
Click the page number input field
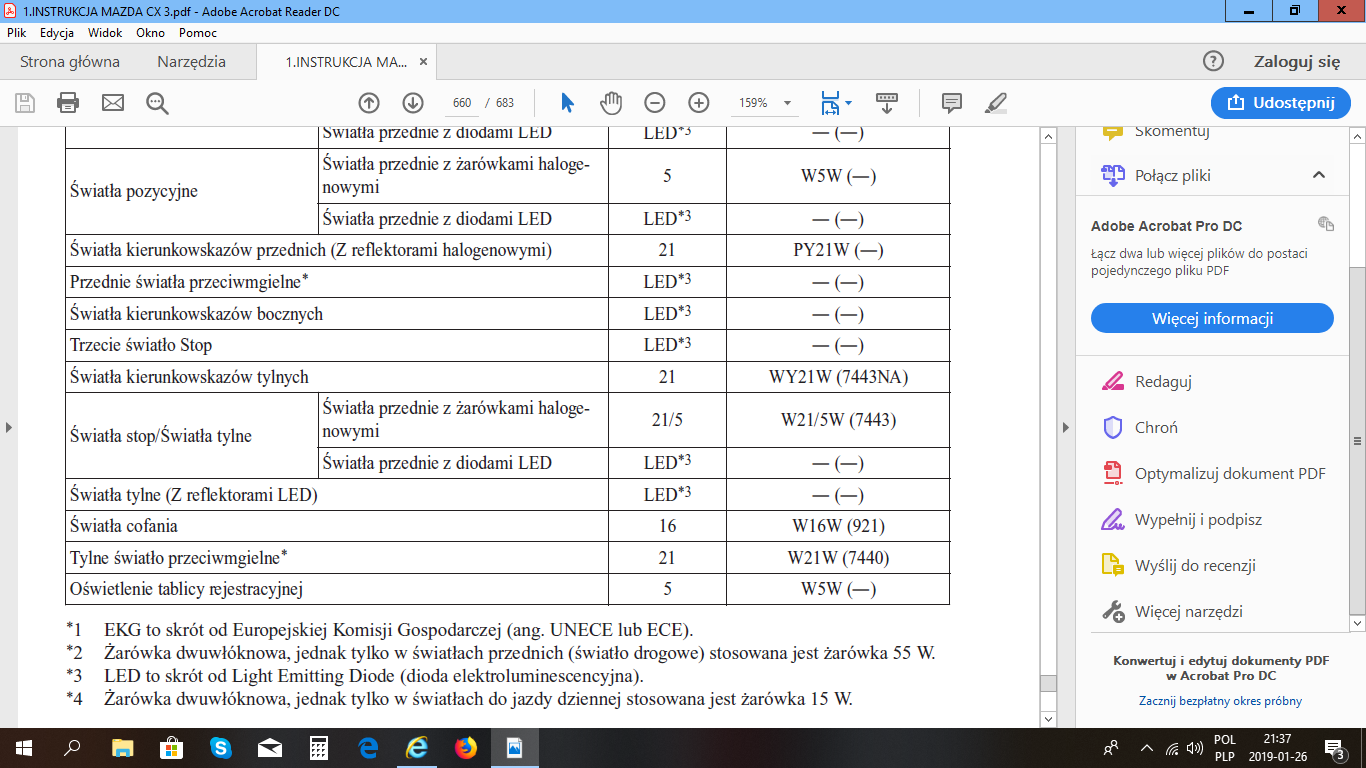click(x=462, y=103)
